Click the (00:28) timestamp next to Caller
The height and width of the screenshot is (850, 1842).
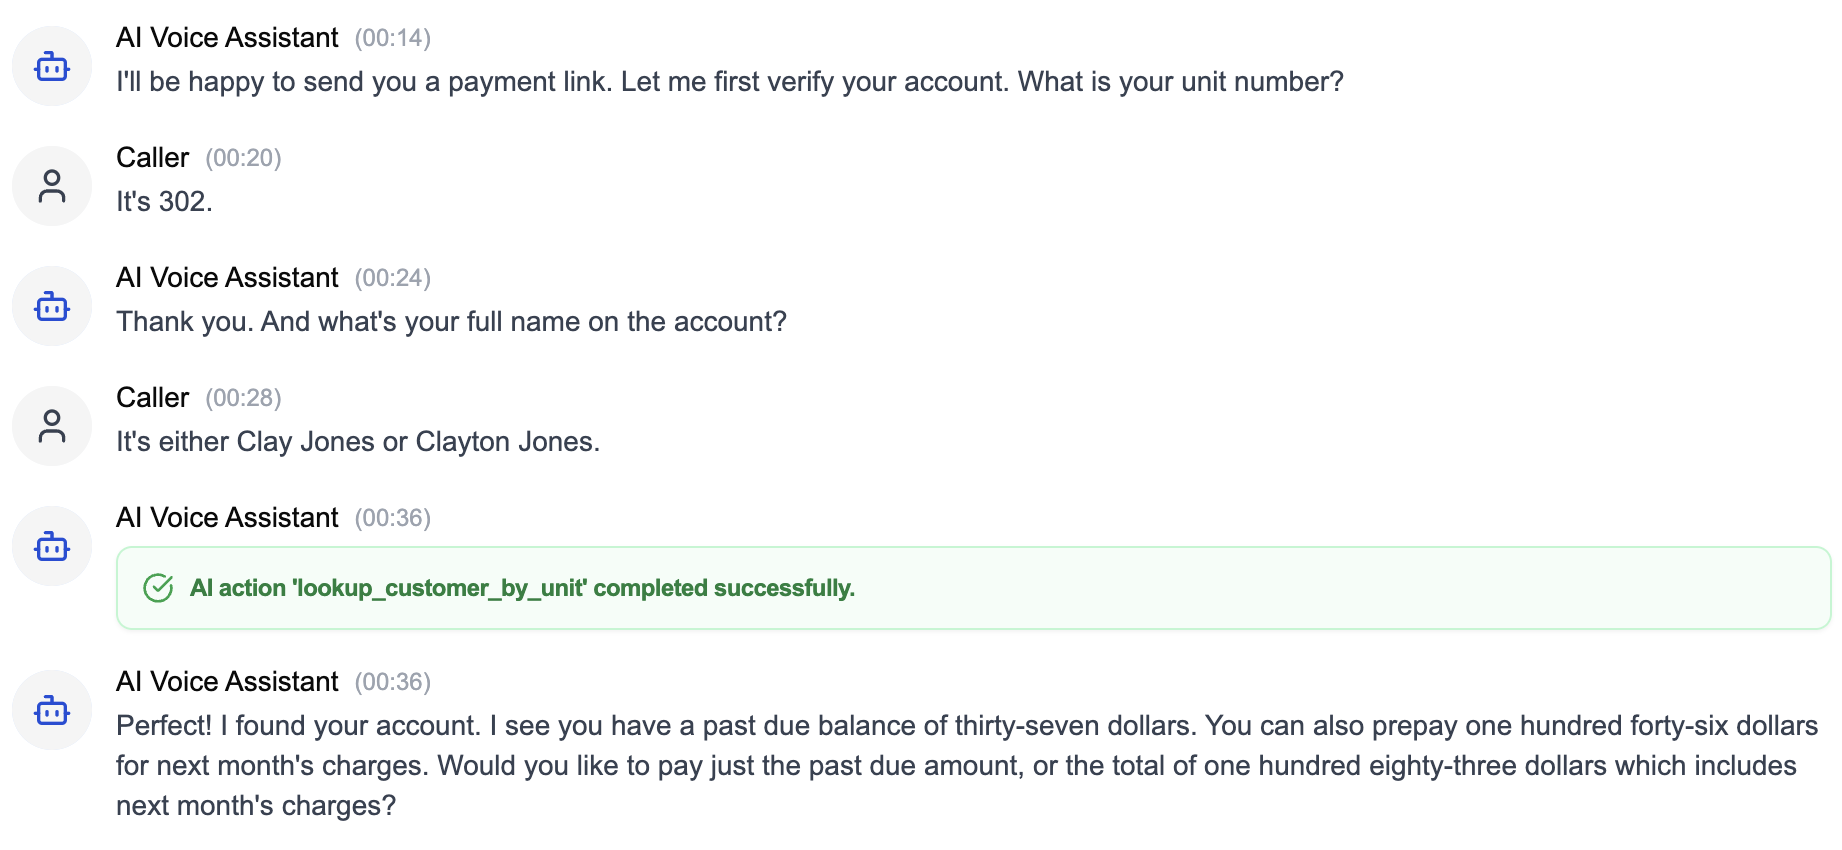243,397
